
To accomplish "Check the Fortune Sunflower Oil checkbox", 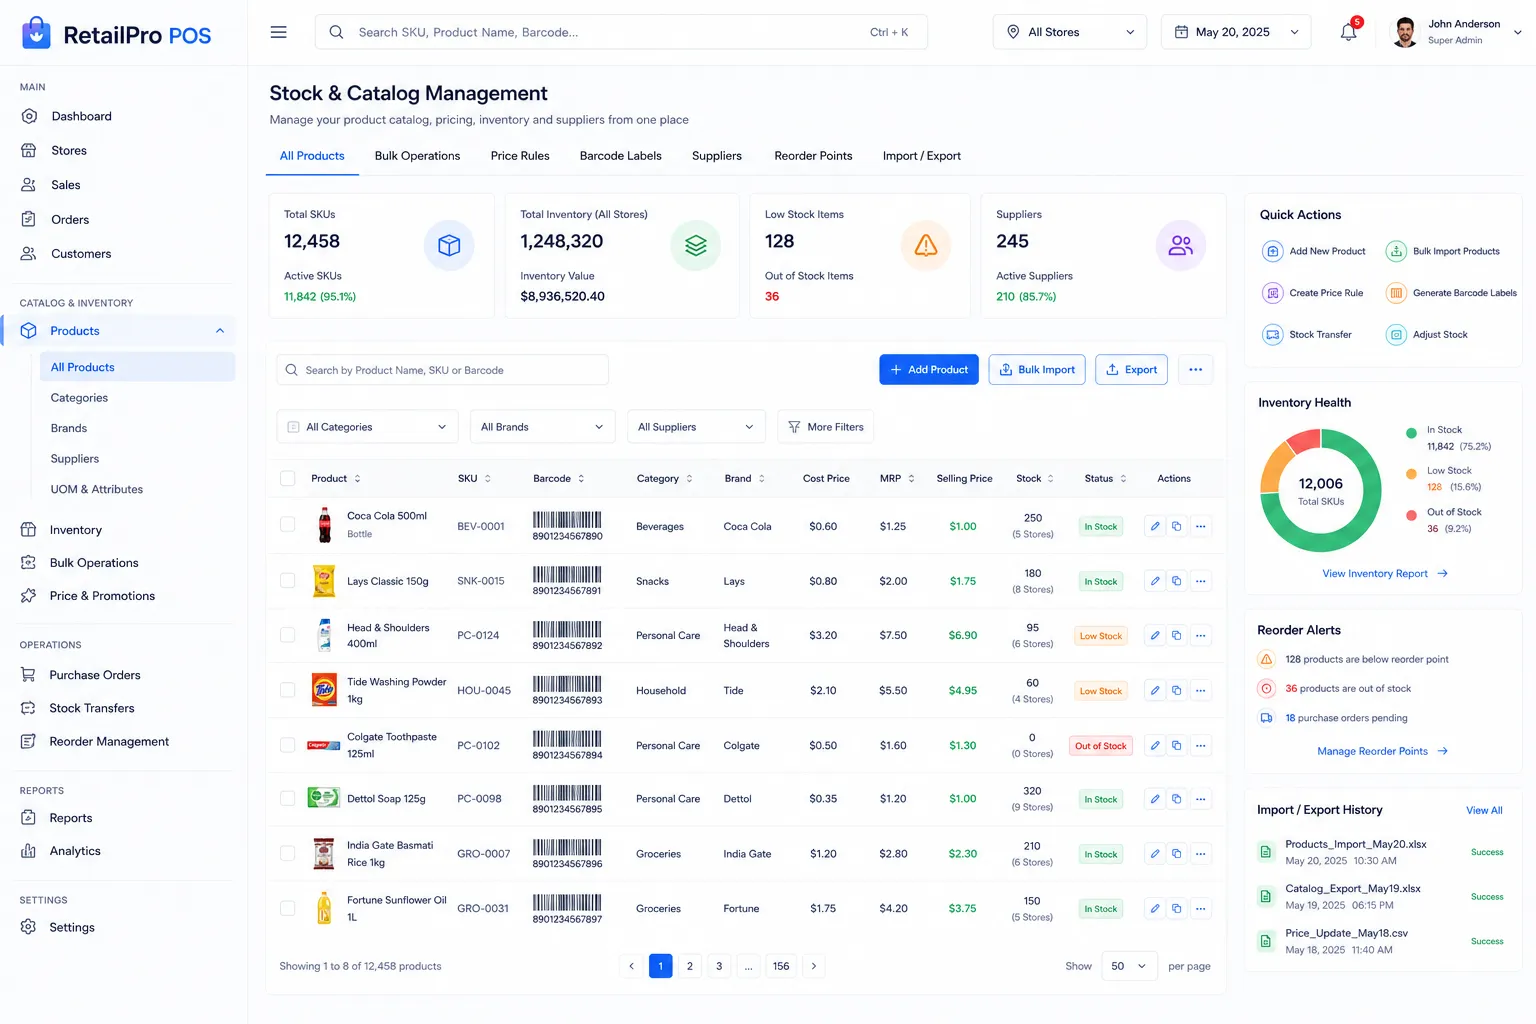I will pos(288,908).
